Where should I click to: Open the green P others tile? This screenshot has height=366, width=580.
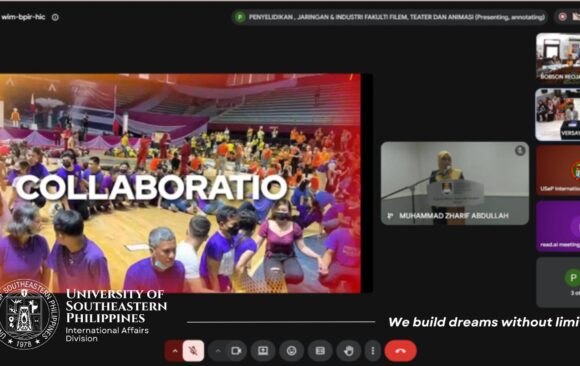point(558,282)
